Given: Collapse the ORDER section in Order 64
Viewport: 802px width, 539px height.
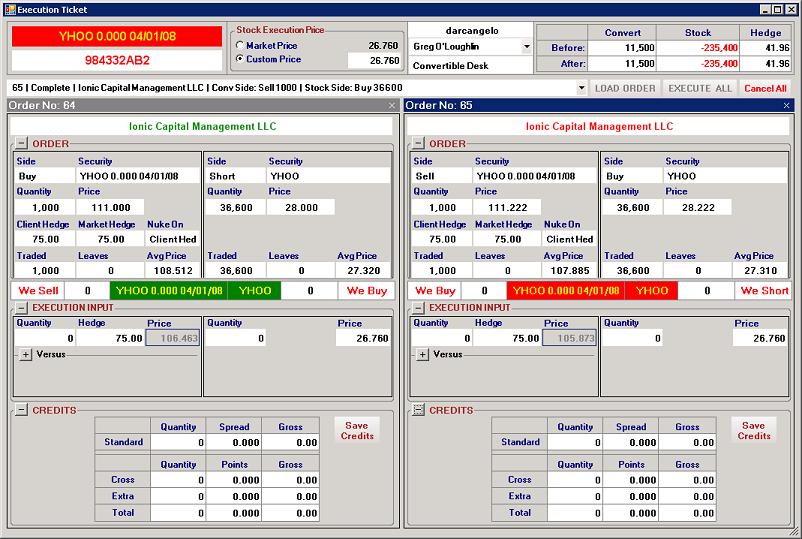Looking at the screenshot, I should pos(21,143).
